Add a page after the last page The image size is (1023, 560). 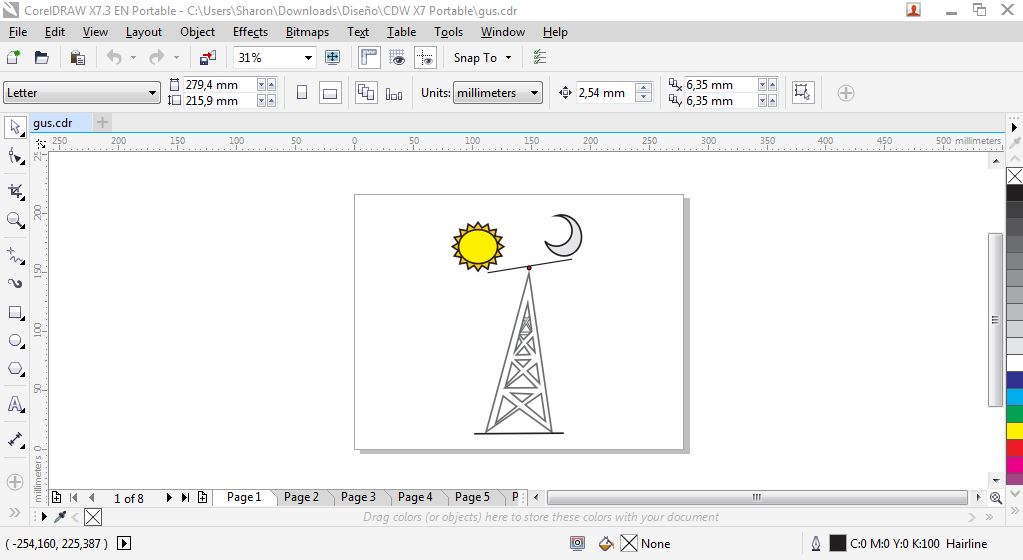202,497
